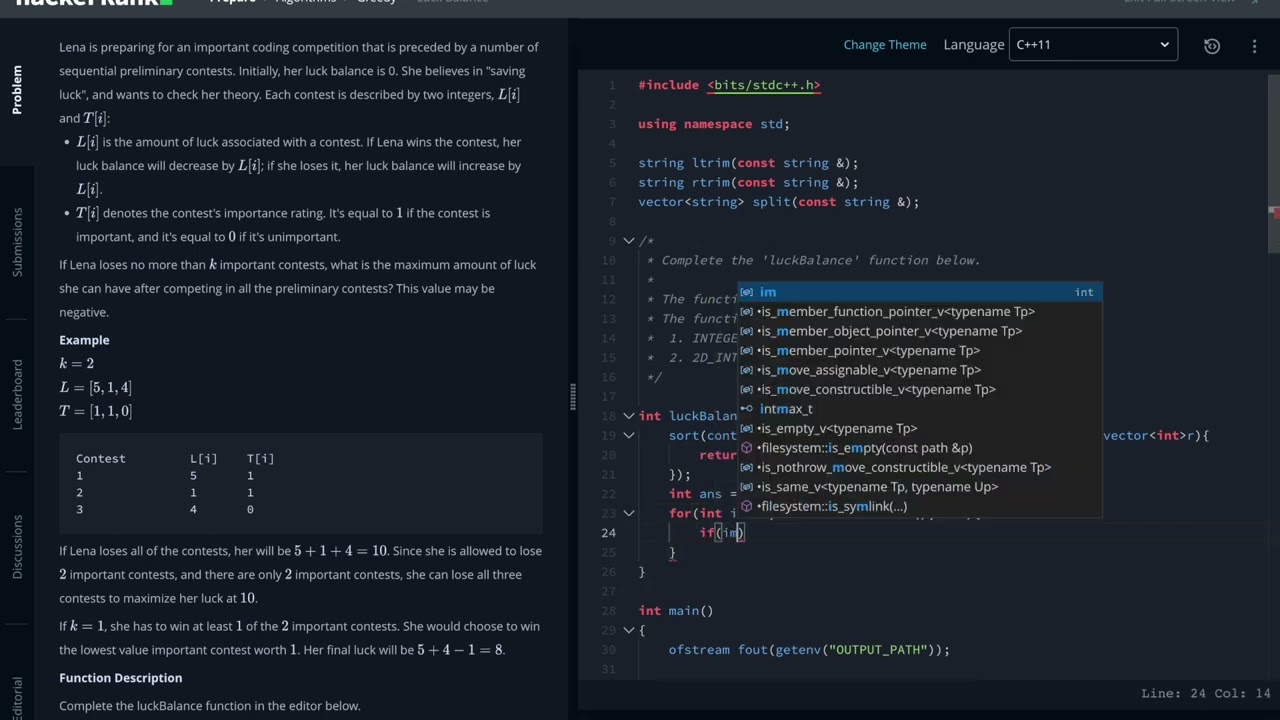
Task: Switch to the Problem side tab
Action: [x=17, y=90]
